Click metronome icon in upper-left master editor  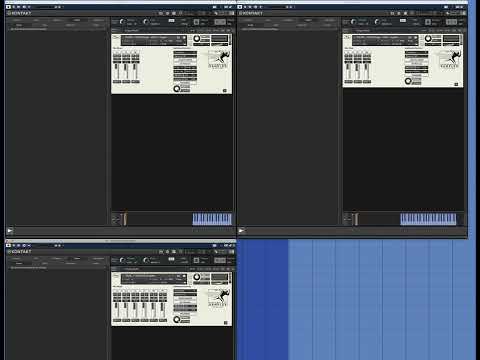(x=196, y=22)
